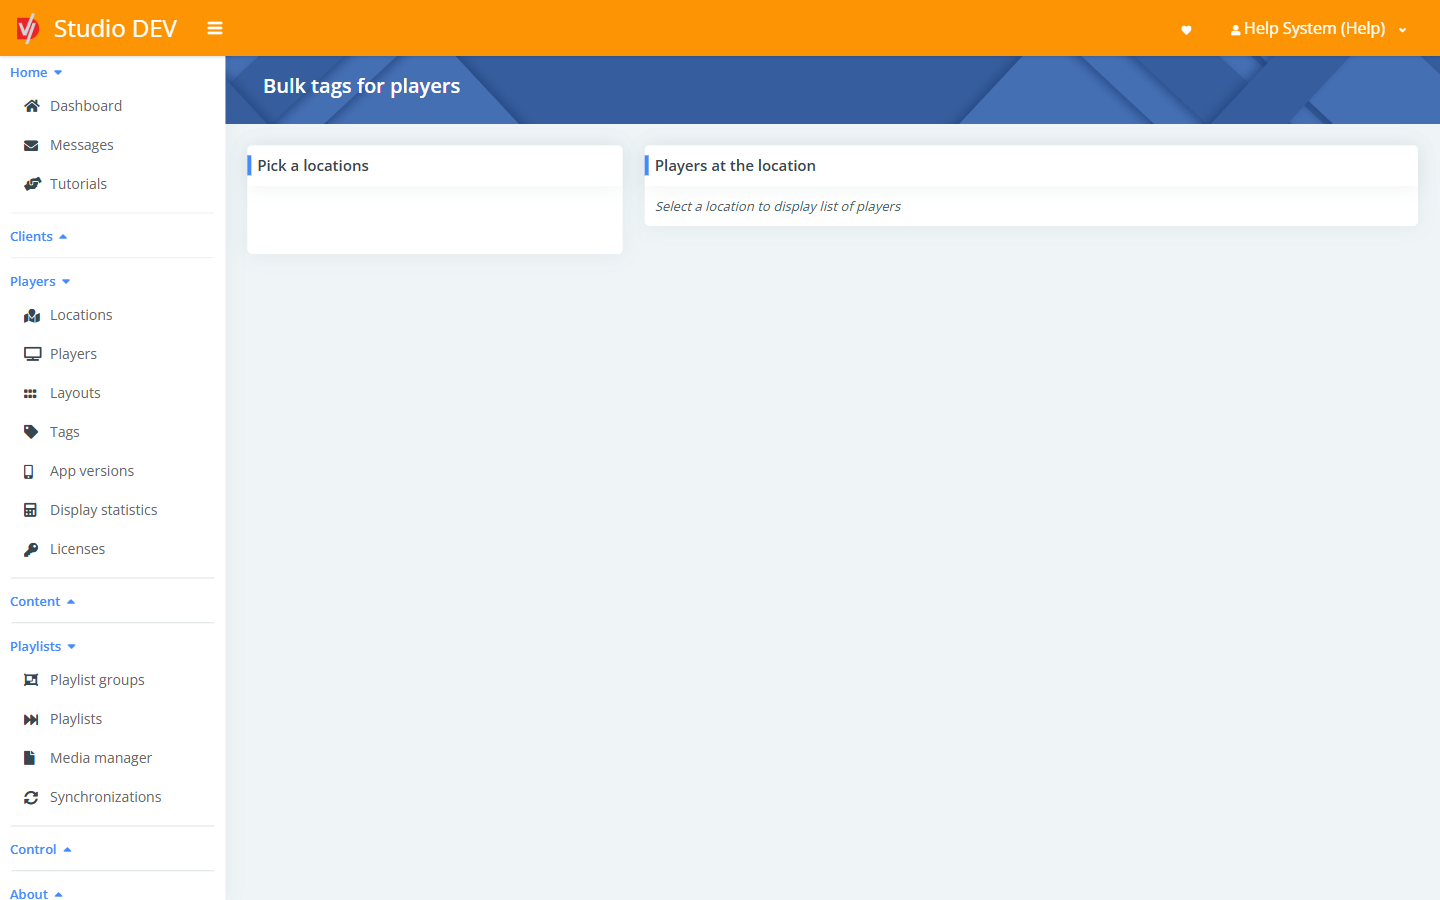This screenshot has height=900, width=1440.
Task: Open the Dashboard page
Action: point(86,106)
